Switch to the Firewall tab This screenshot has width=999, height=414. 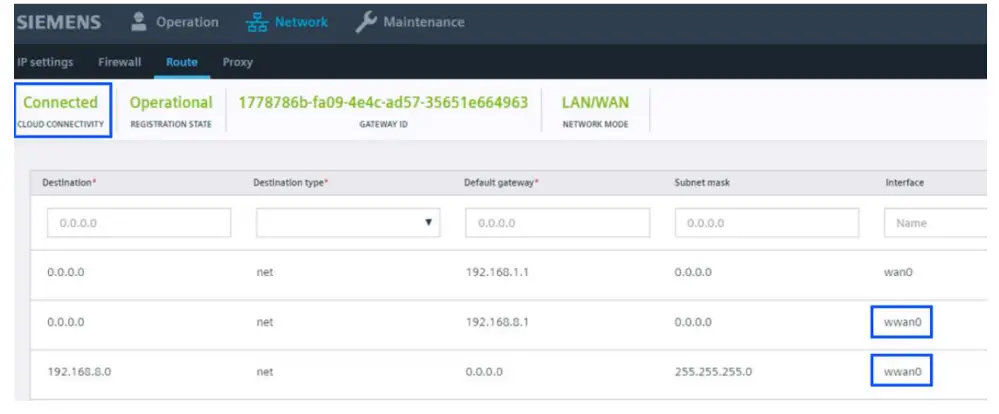tap(119, 62)
